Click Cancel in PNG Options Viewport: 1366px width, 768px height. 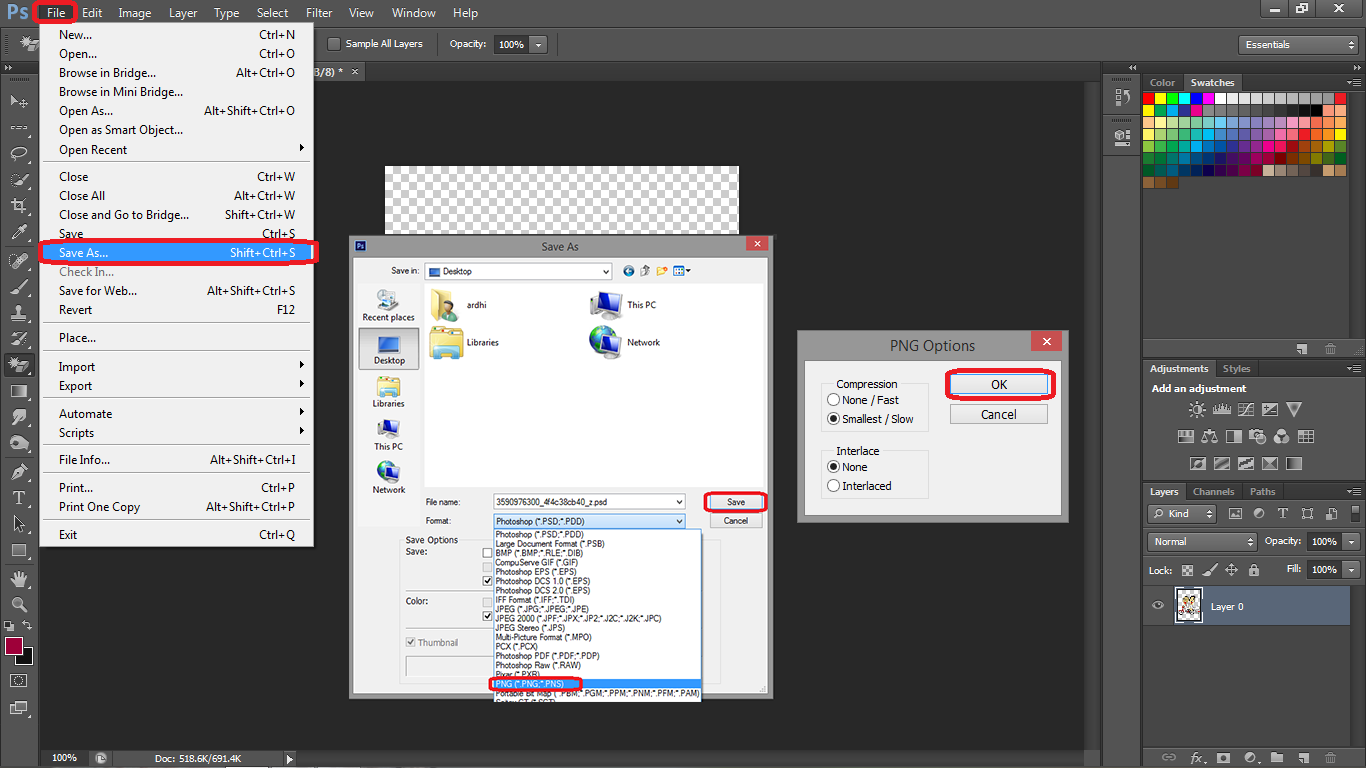(999, 414)
